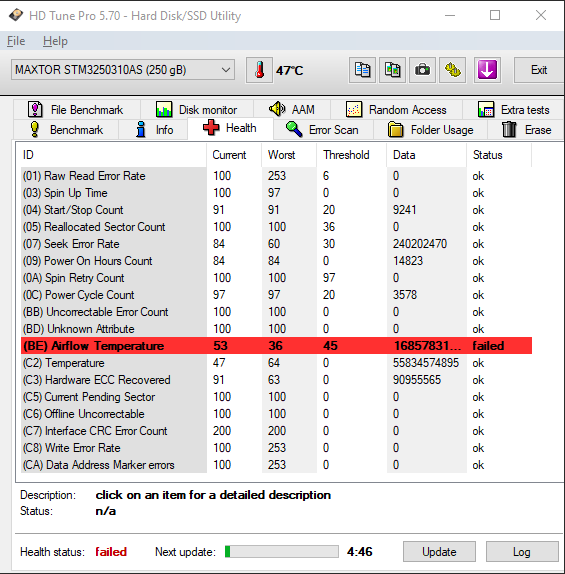Click the Update button
Screen dimensions: 565x574
click(x=439, y=551)
